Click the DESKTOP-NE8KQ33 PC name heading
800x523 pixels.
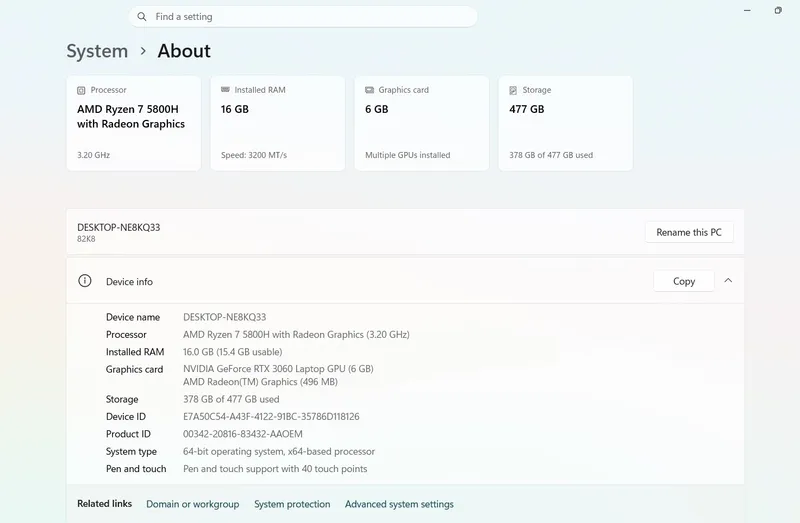click(x=118, y=228)
